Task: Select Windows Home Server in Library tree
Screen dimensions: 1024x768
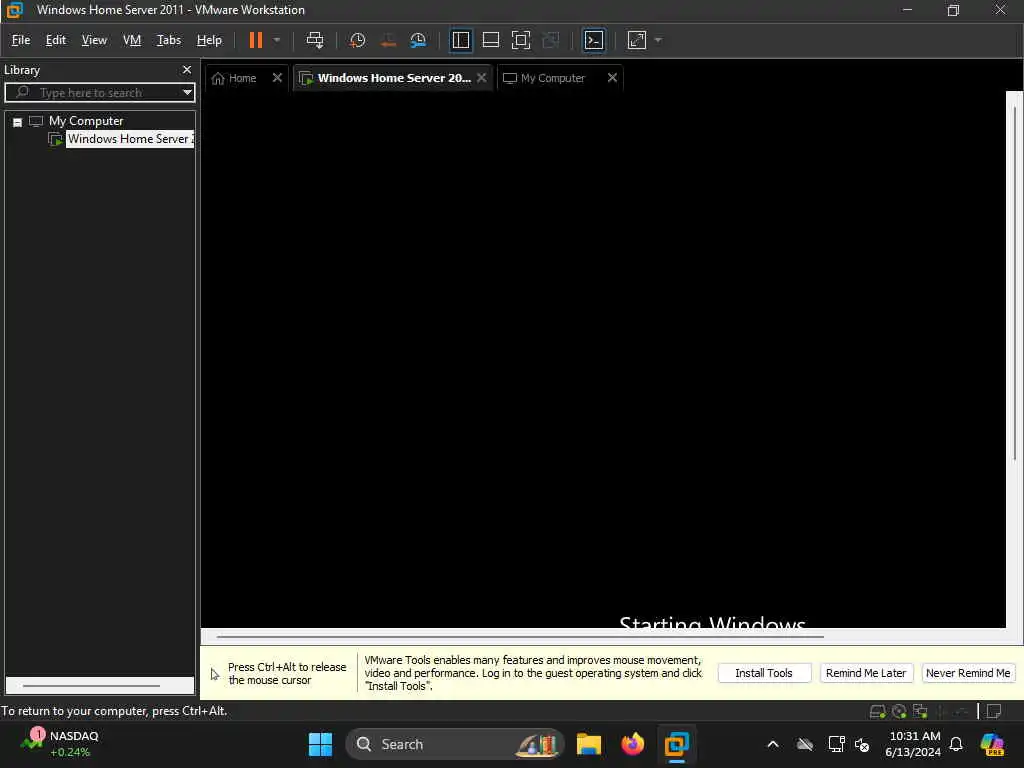Action: tap(130, 139)
